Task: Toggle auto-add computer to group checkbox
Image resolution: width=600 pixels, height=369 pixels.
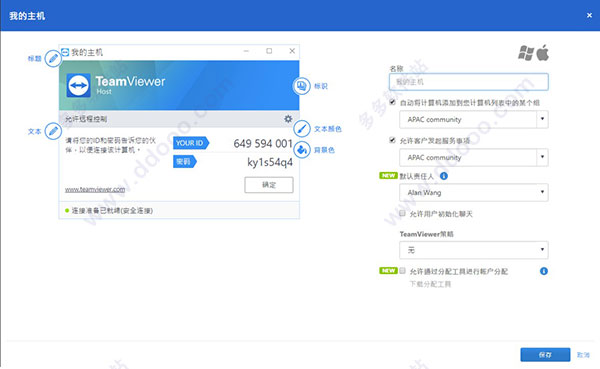Action: tap(392, 102)
